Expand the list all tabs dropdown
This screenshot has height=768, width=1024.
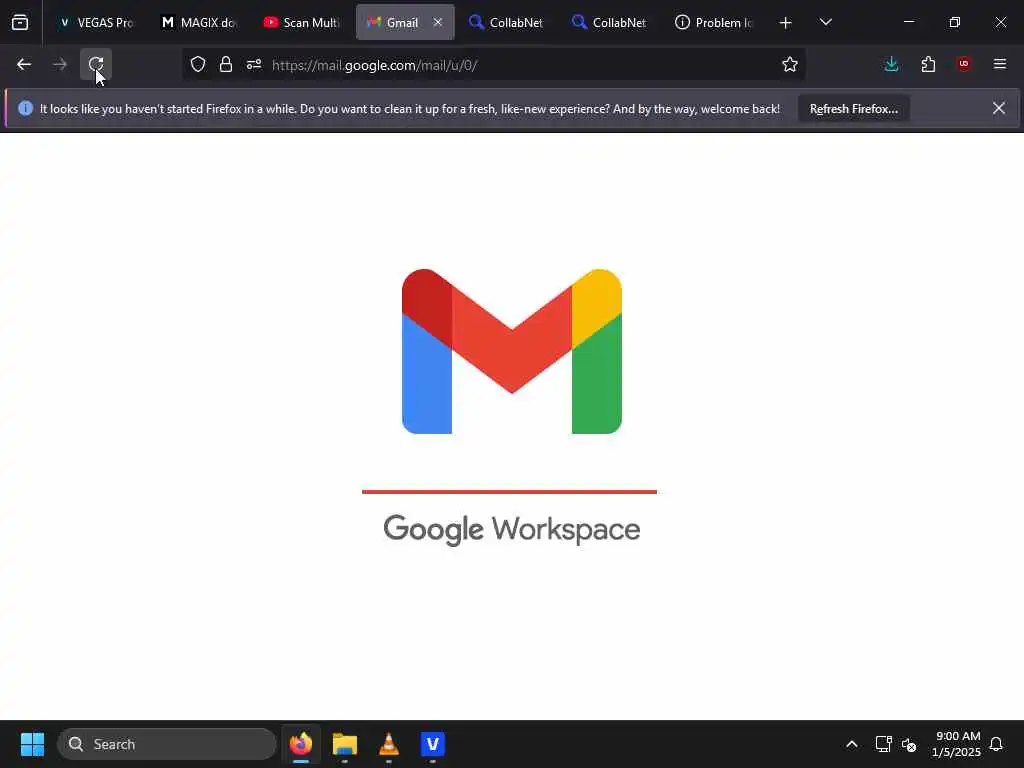pos(825,23)
